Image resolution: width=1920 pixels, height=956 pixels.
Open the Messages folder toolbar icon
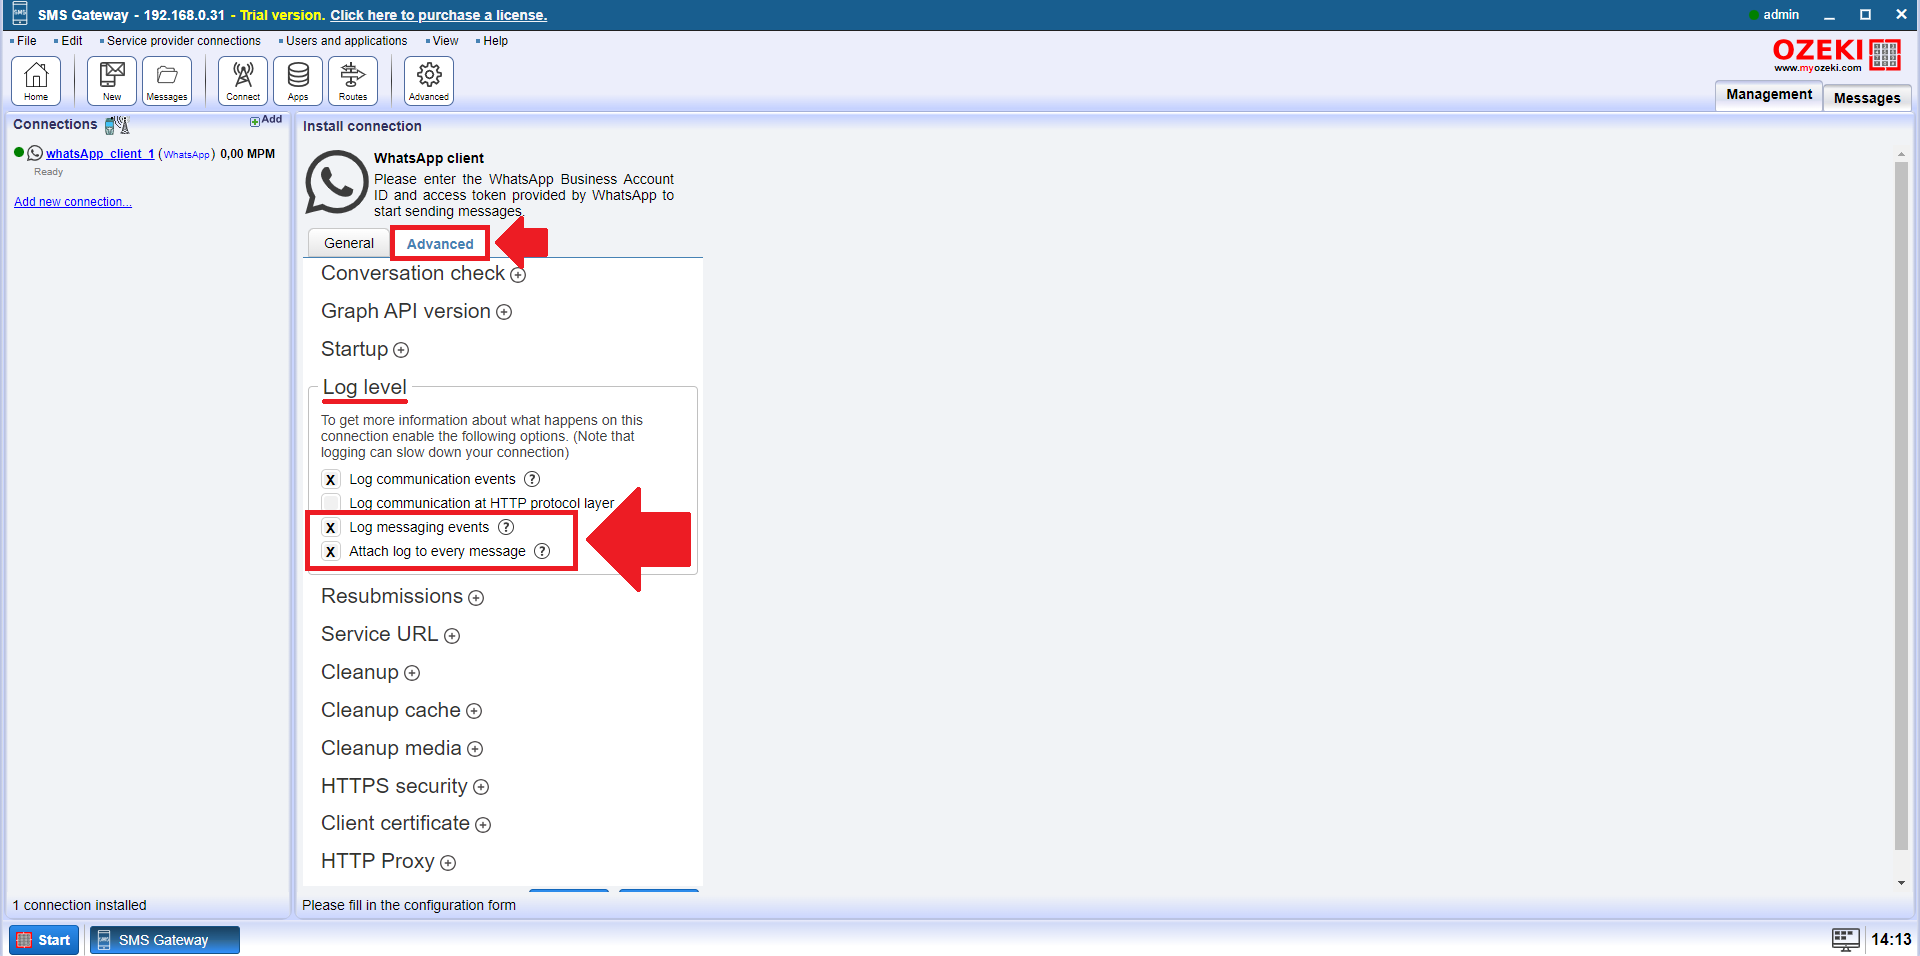click(167, 80)
